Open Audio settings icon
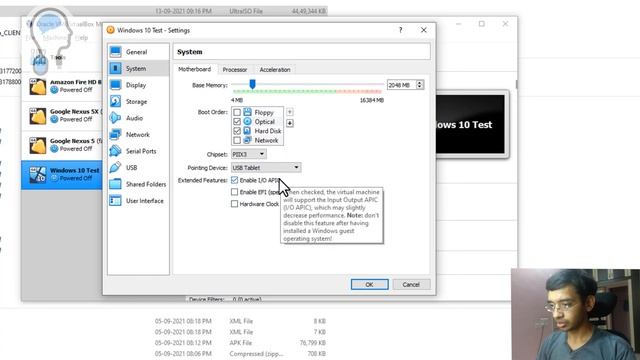The width and height of the screenshot is (640, 360). tap(116, 118)
